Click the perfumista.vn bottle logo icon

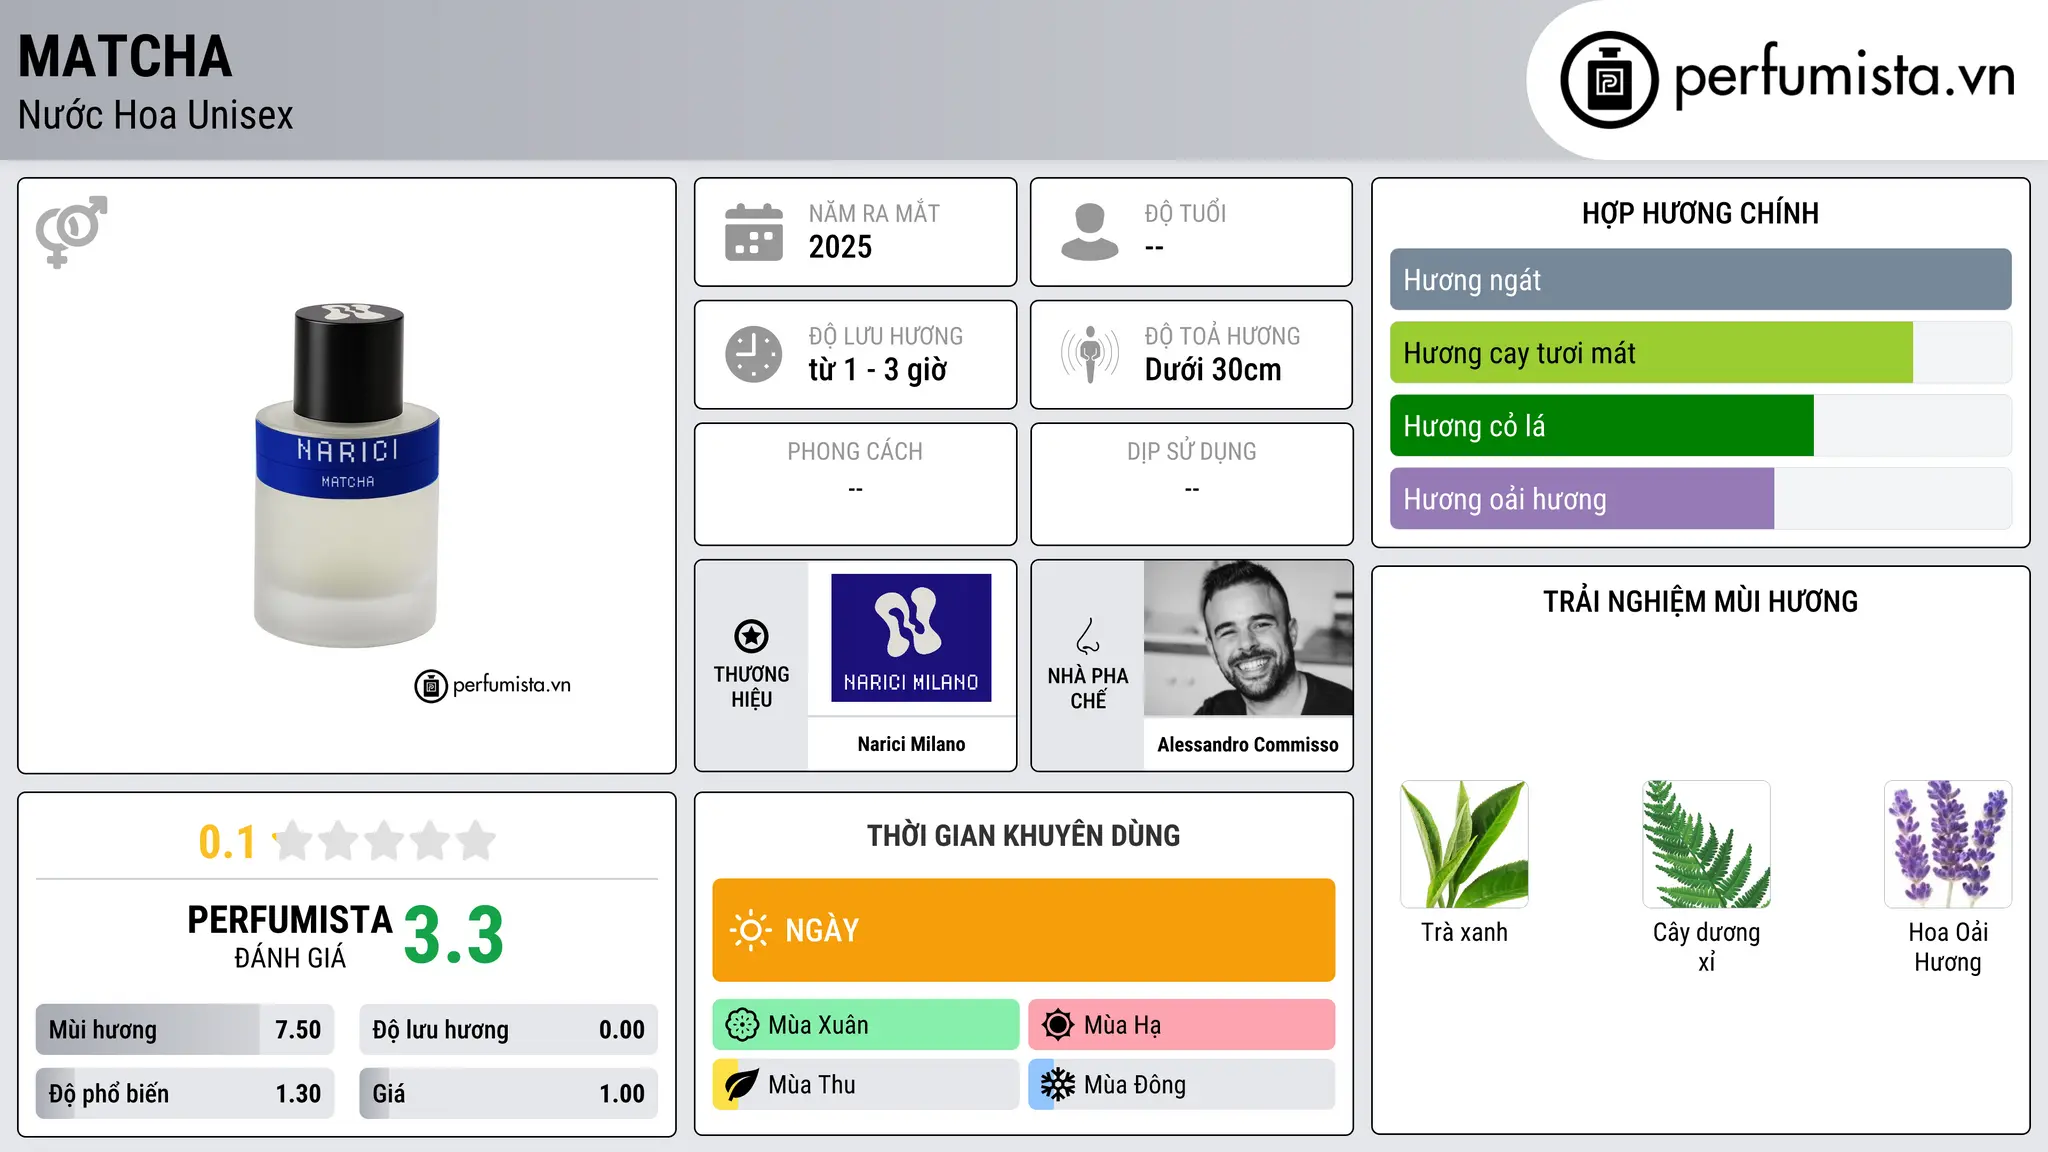pos(1609,79)
